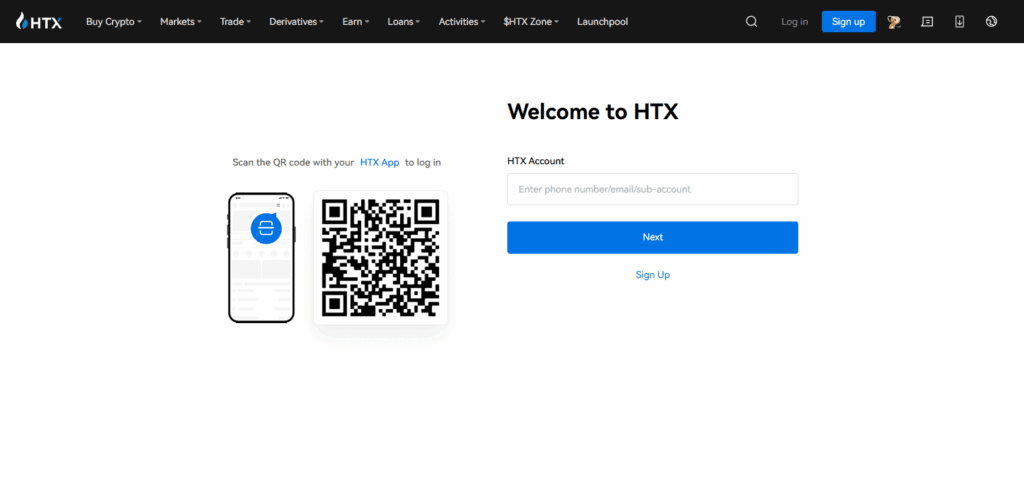This screenshot has width=1024, height=488.
Task: Follow the HTX App link
Action: point(379,162)
